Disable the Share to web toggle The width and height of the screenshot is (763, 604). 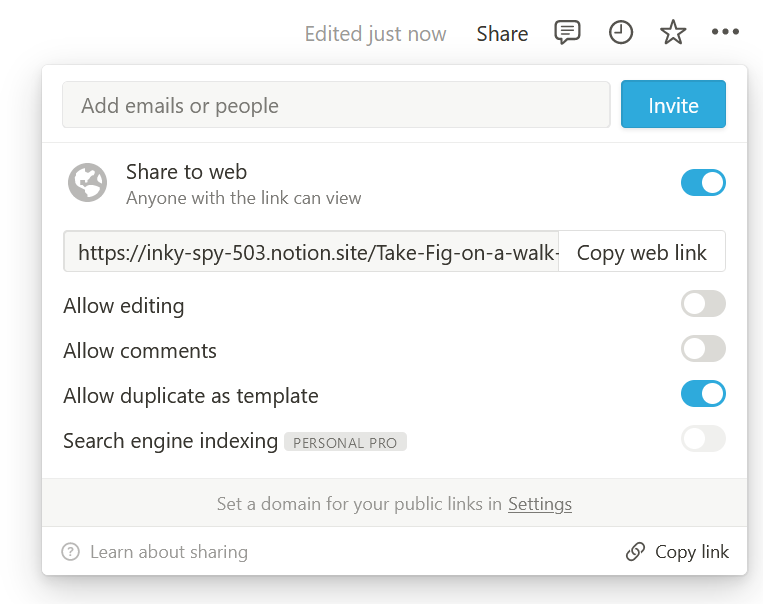point(703,183)
